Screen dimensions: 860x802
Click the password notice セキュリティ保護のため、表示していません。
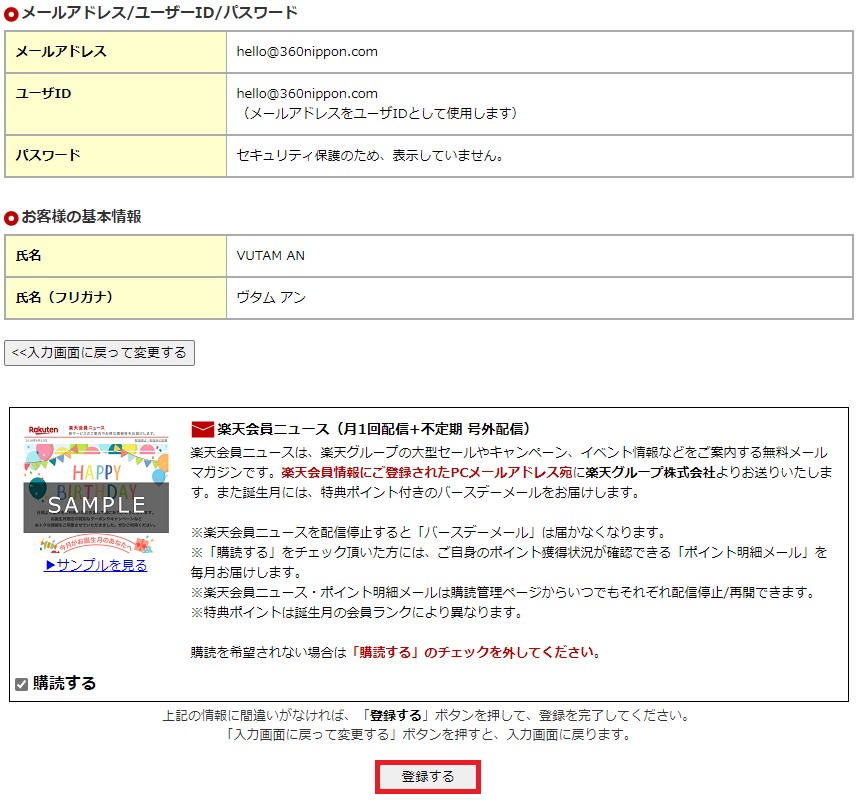point(370,156)
